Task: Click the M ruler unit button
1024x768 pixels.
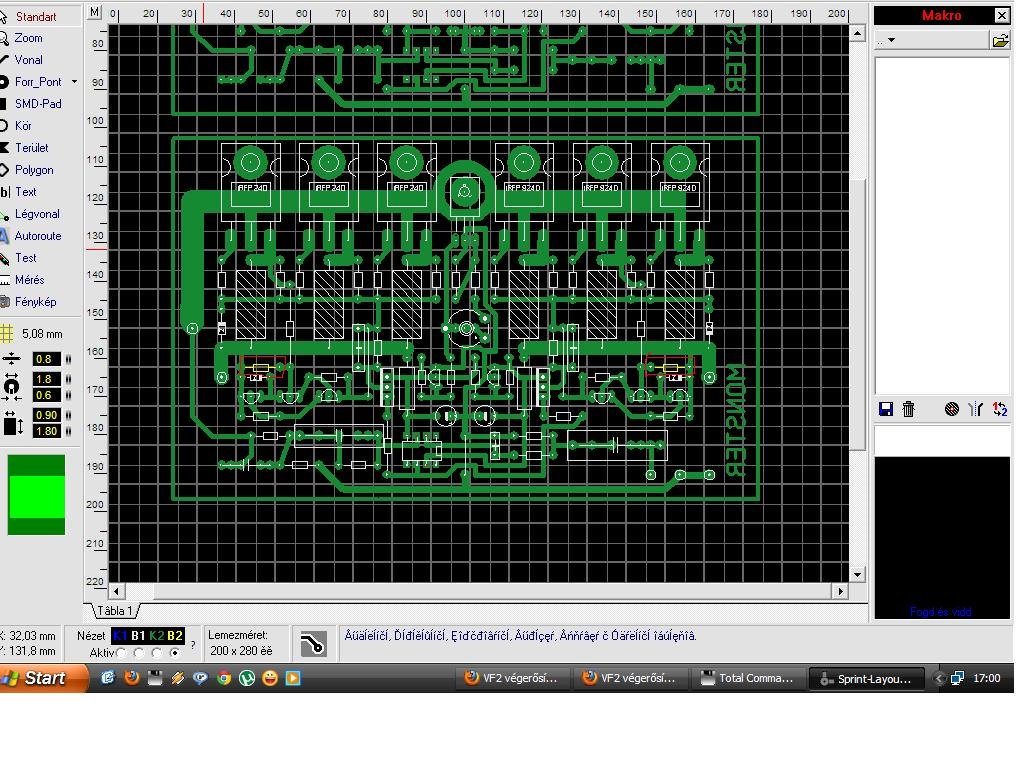Action: click(95, 12)
